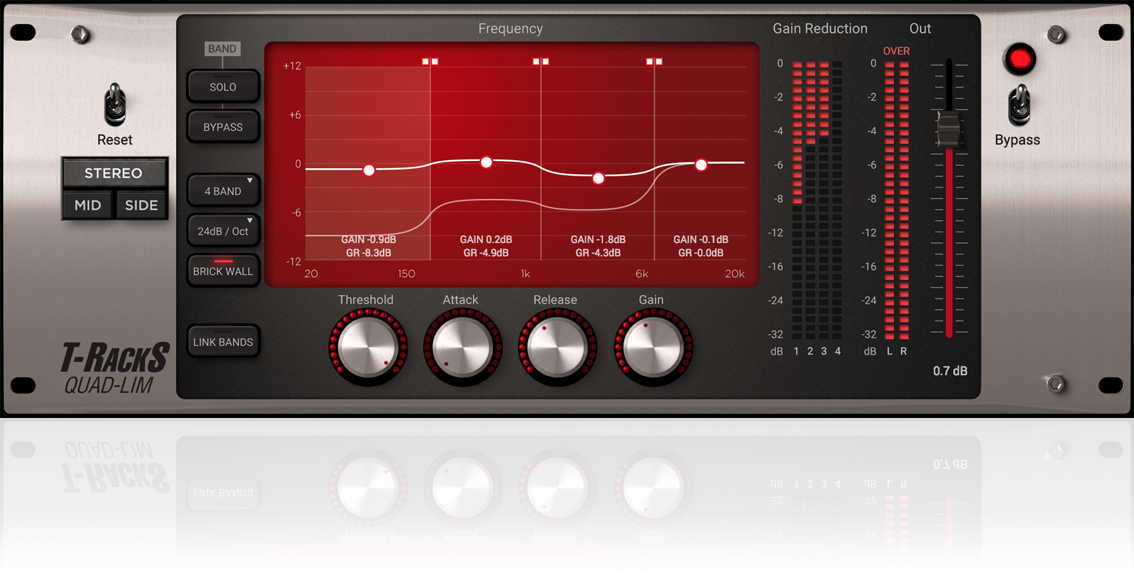Click the Attack knob
The width and height of the screenshot is (1134, 580).
(462, 347)
